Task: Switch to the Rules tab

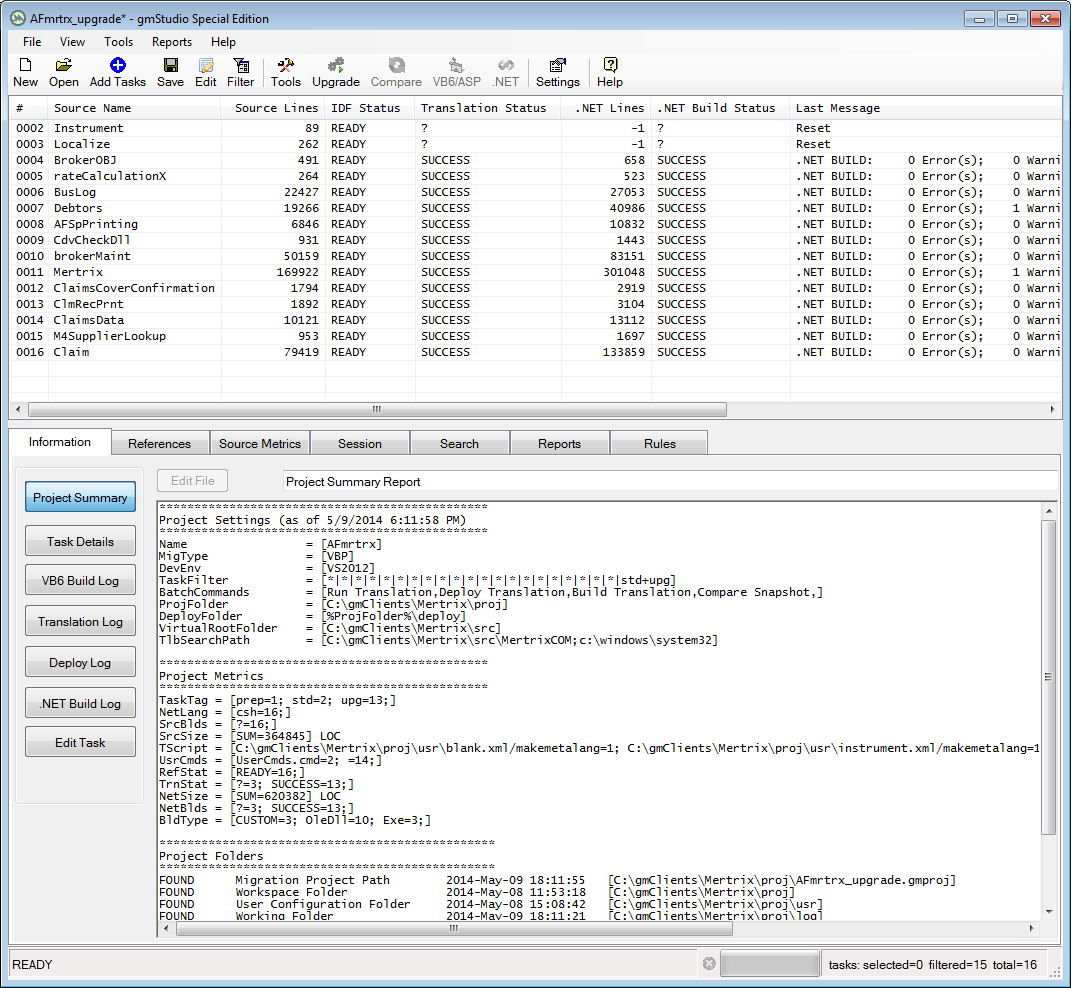Action: coord(660,444)
